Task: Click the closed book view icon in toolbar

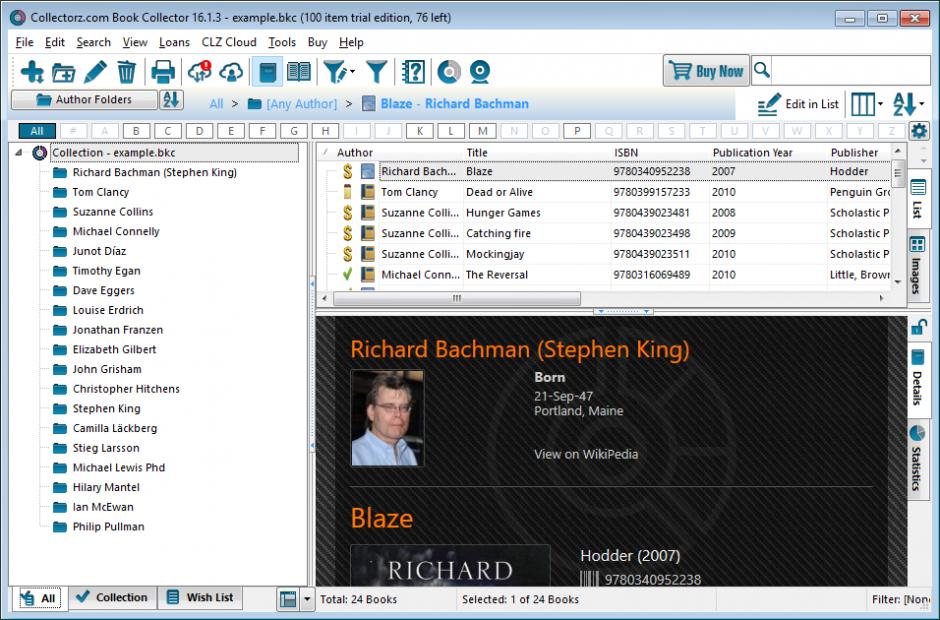Action: point(268,72)
